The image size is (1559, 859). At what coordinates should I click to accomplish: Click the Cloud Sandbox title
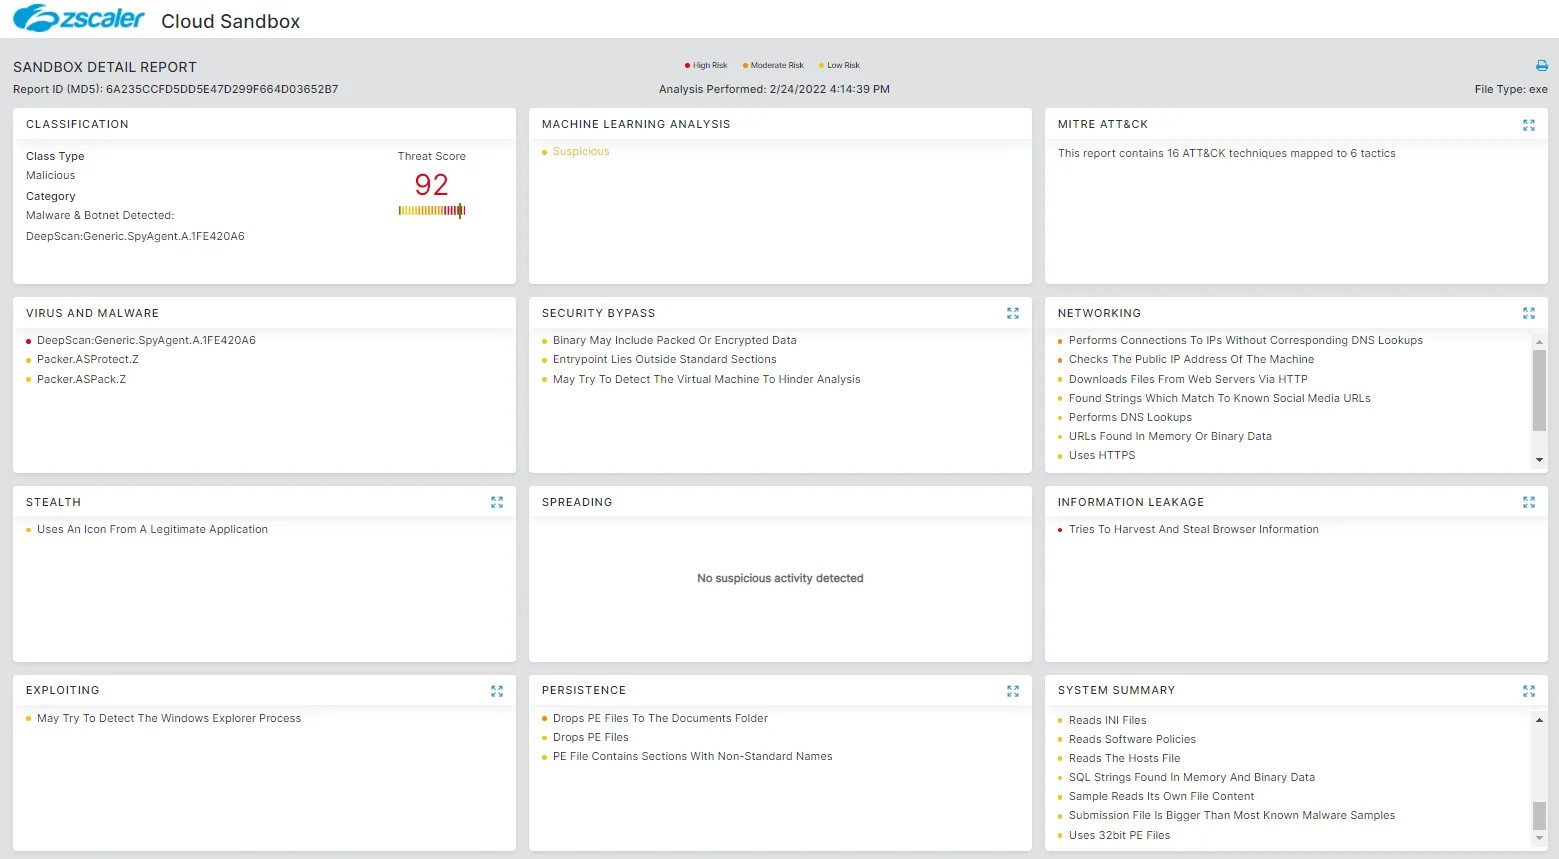231,22
